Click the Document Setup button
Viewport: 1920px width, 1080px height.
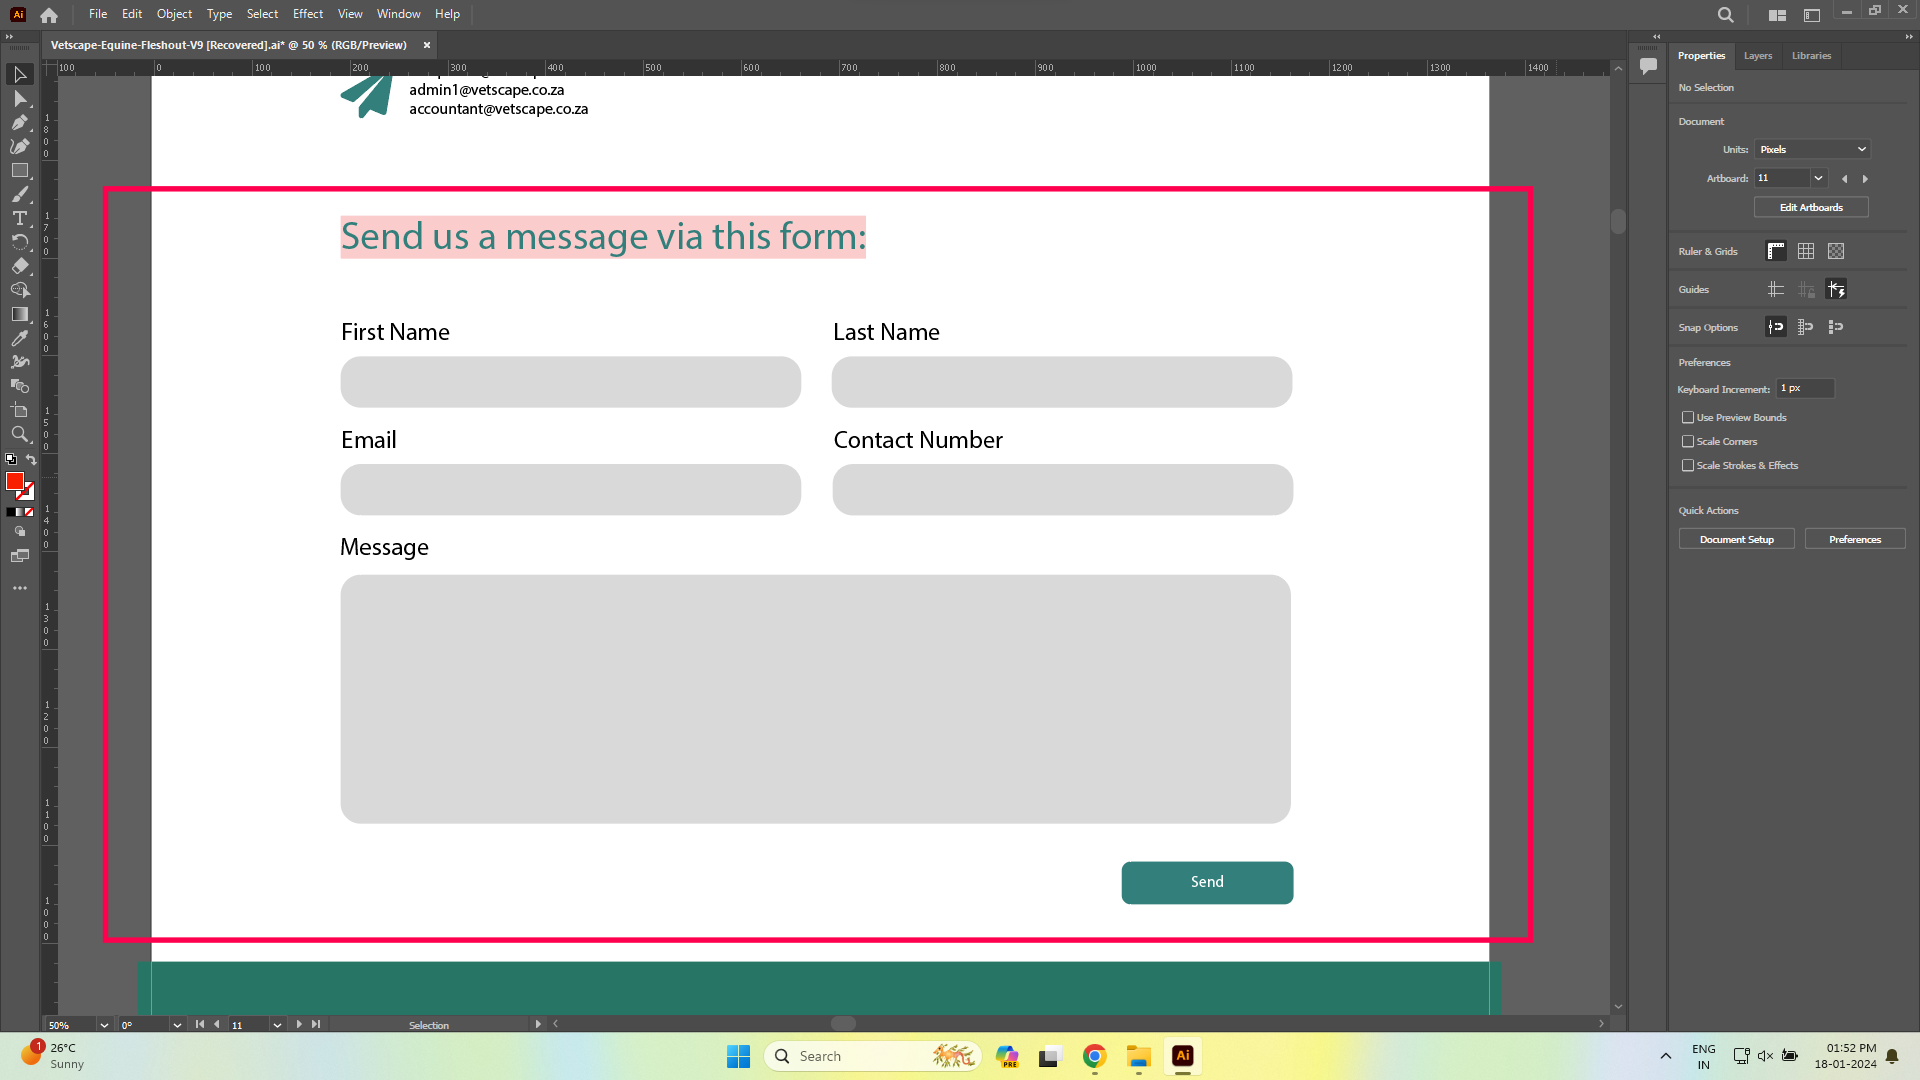tap(1736, 539)
